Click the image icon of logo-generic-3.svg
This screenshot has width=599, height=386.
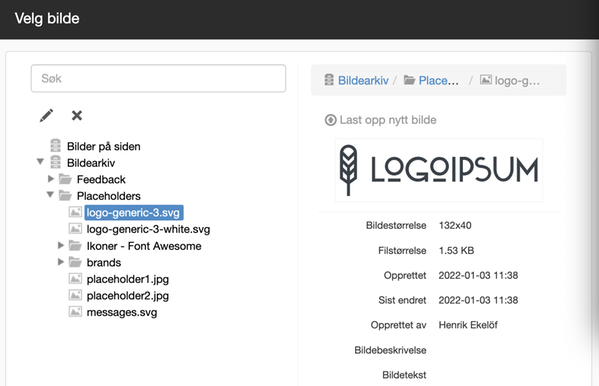click(75, 212)
